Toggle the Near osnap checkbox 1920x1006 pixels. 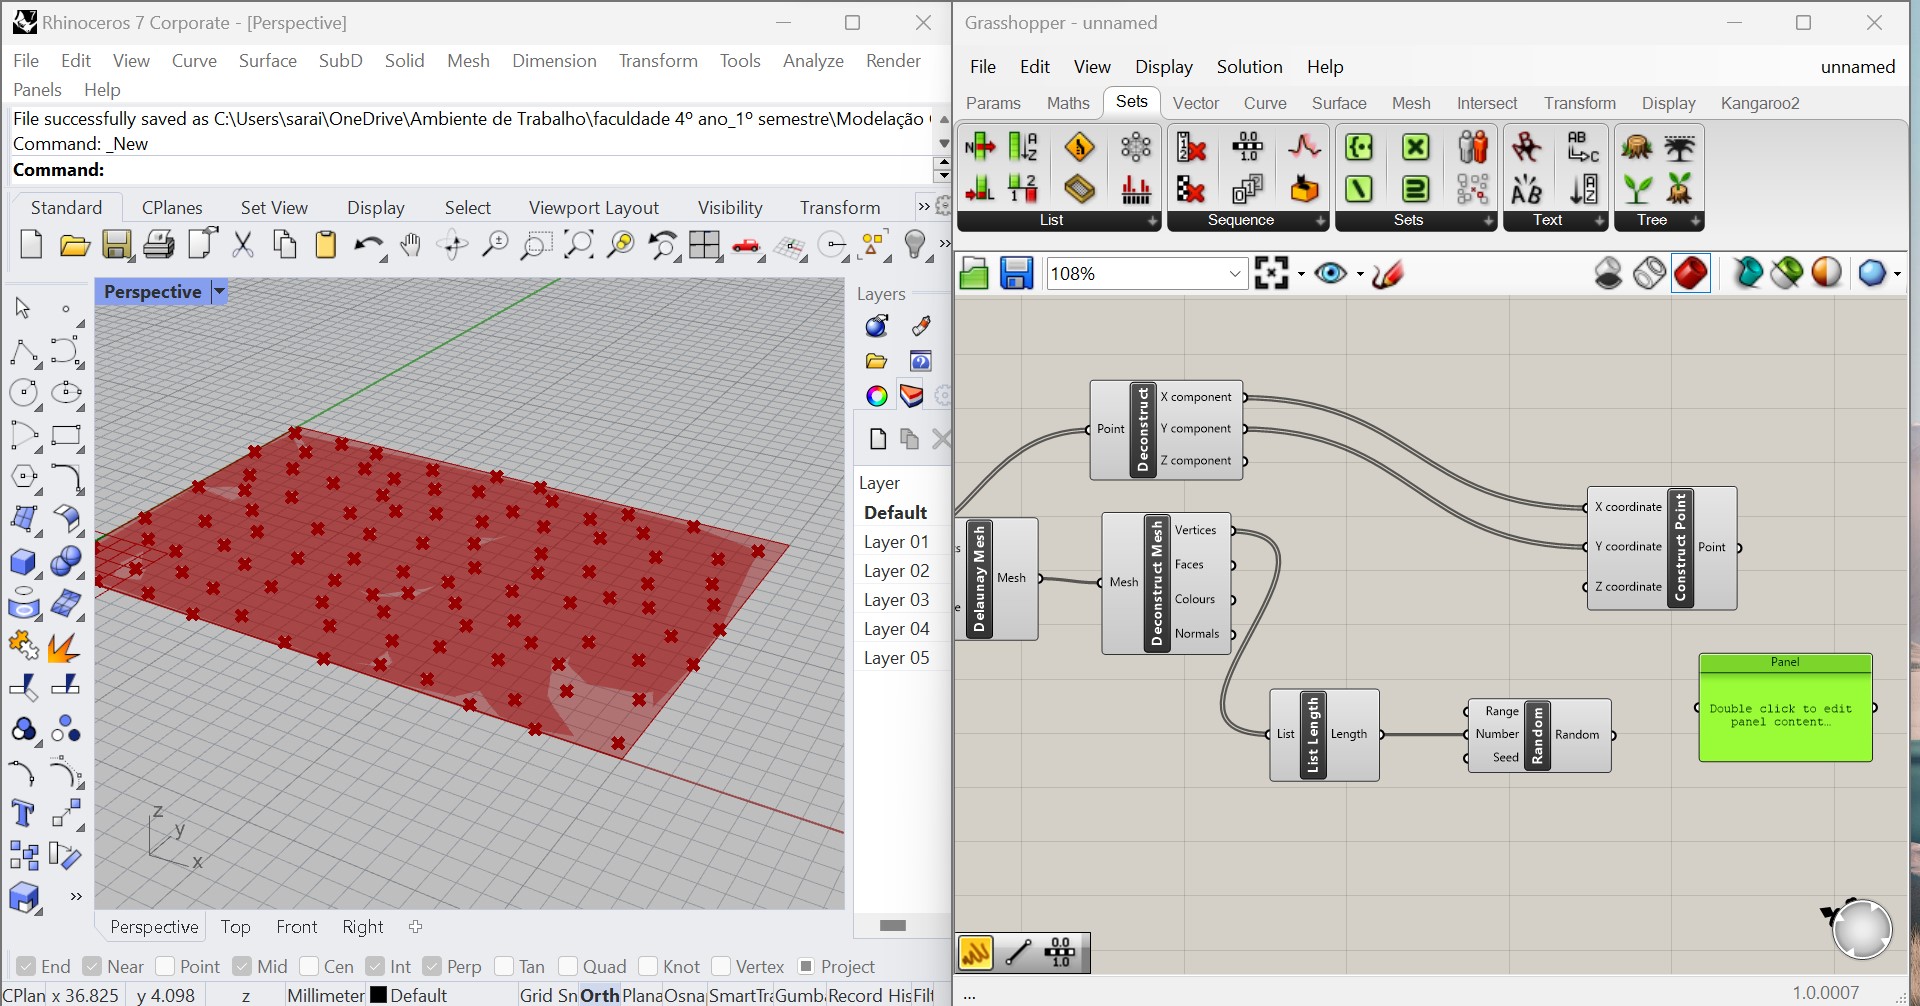point(92,966)
